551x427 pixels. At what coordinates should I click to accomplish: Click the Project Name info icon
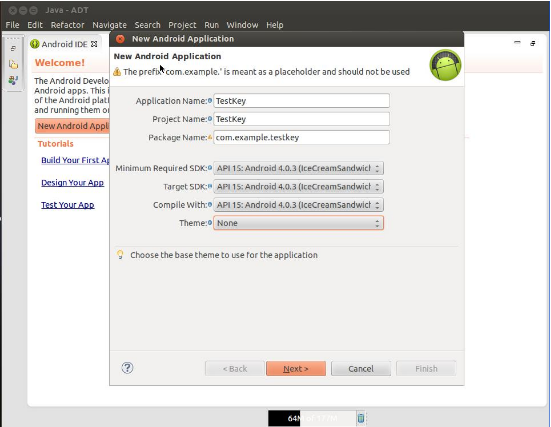tap(210, 119)
